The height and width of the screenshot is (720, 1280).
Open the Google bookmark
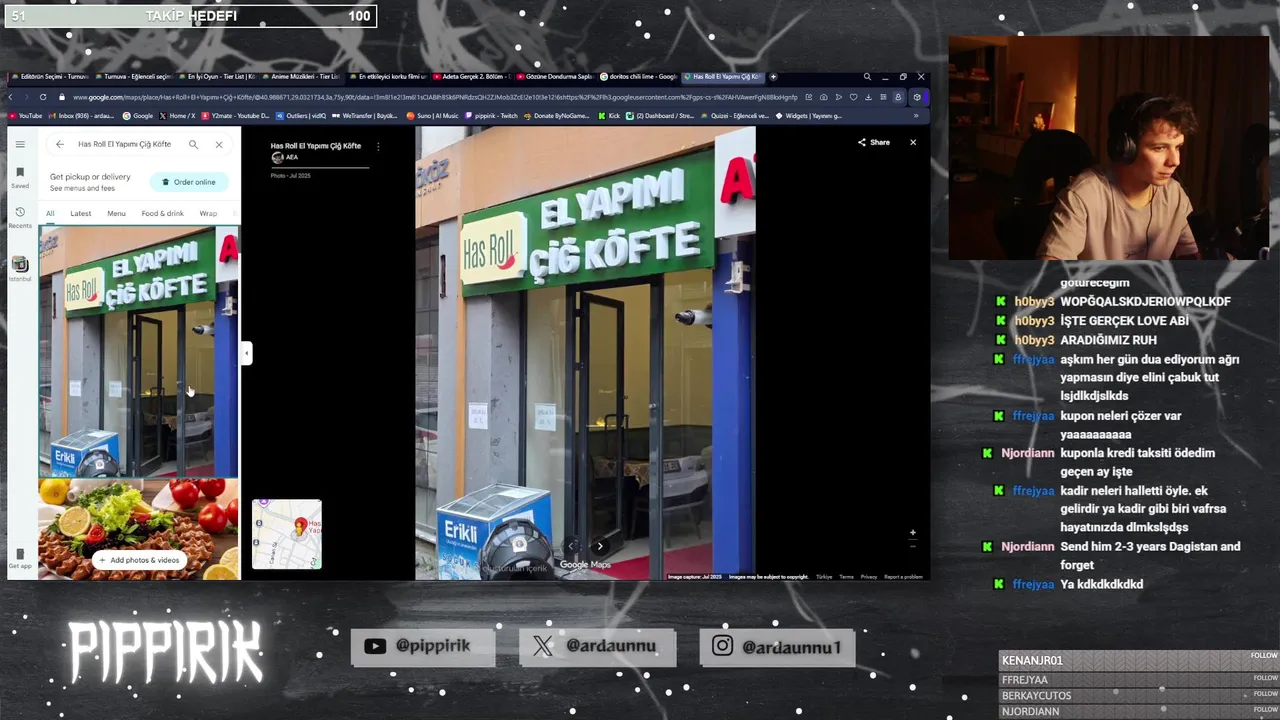pyautogui.click(x=138, y=116)
